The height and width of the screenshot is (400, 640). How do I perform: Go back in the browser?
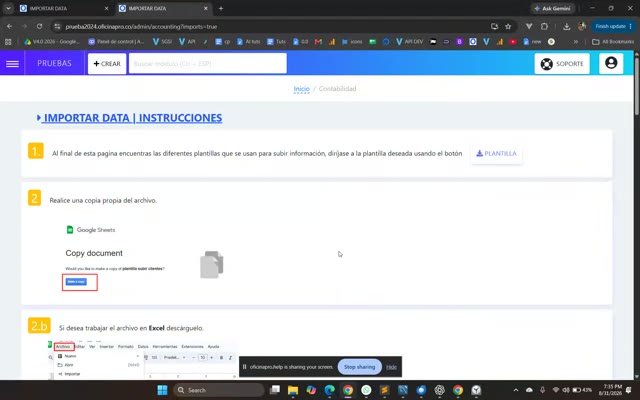(9, 26)
